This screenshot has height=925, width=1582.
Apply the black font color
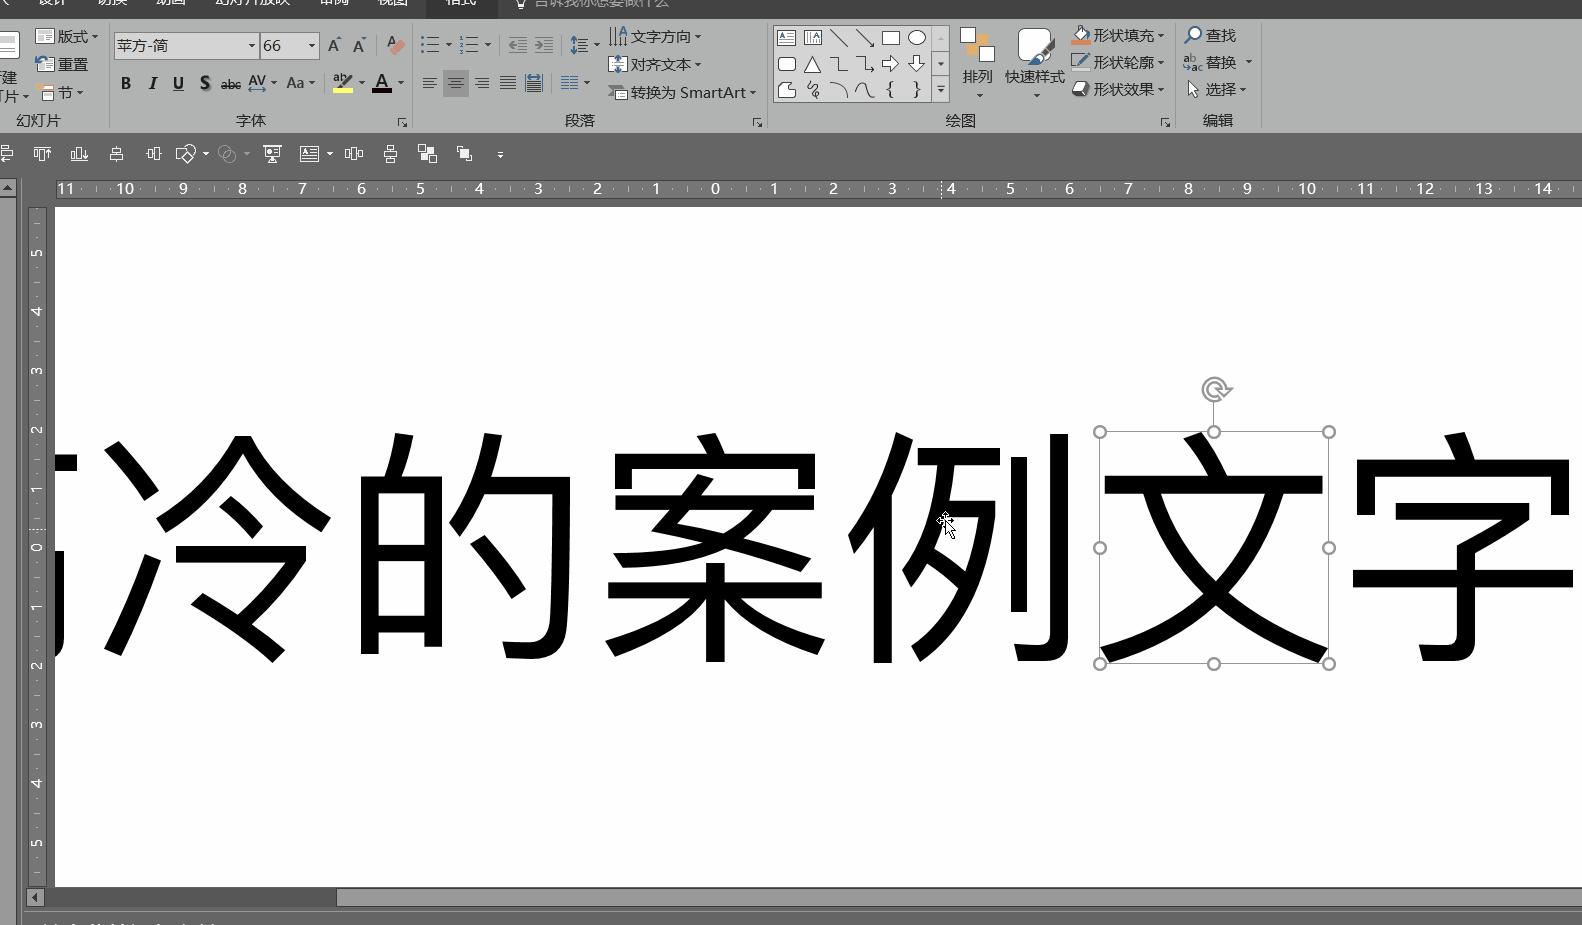(382, 83)
